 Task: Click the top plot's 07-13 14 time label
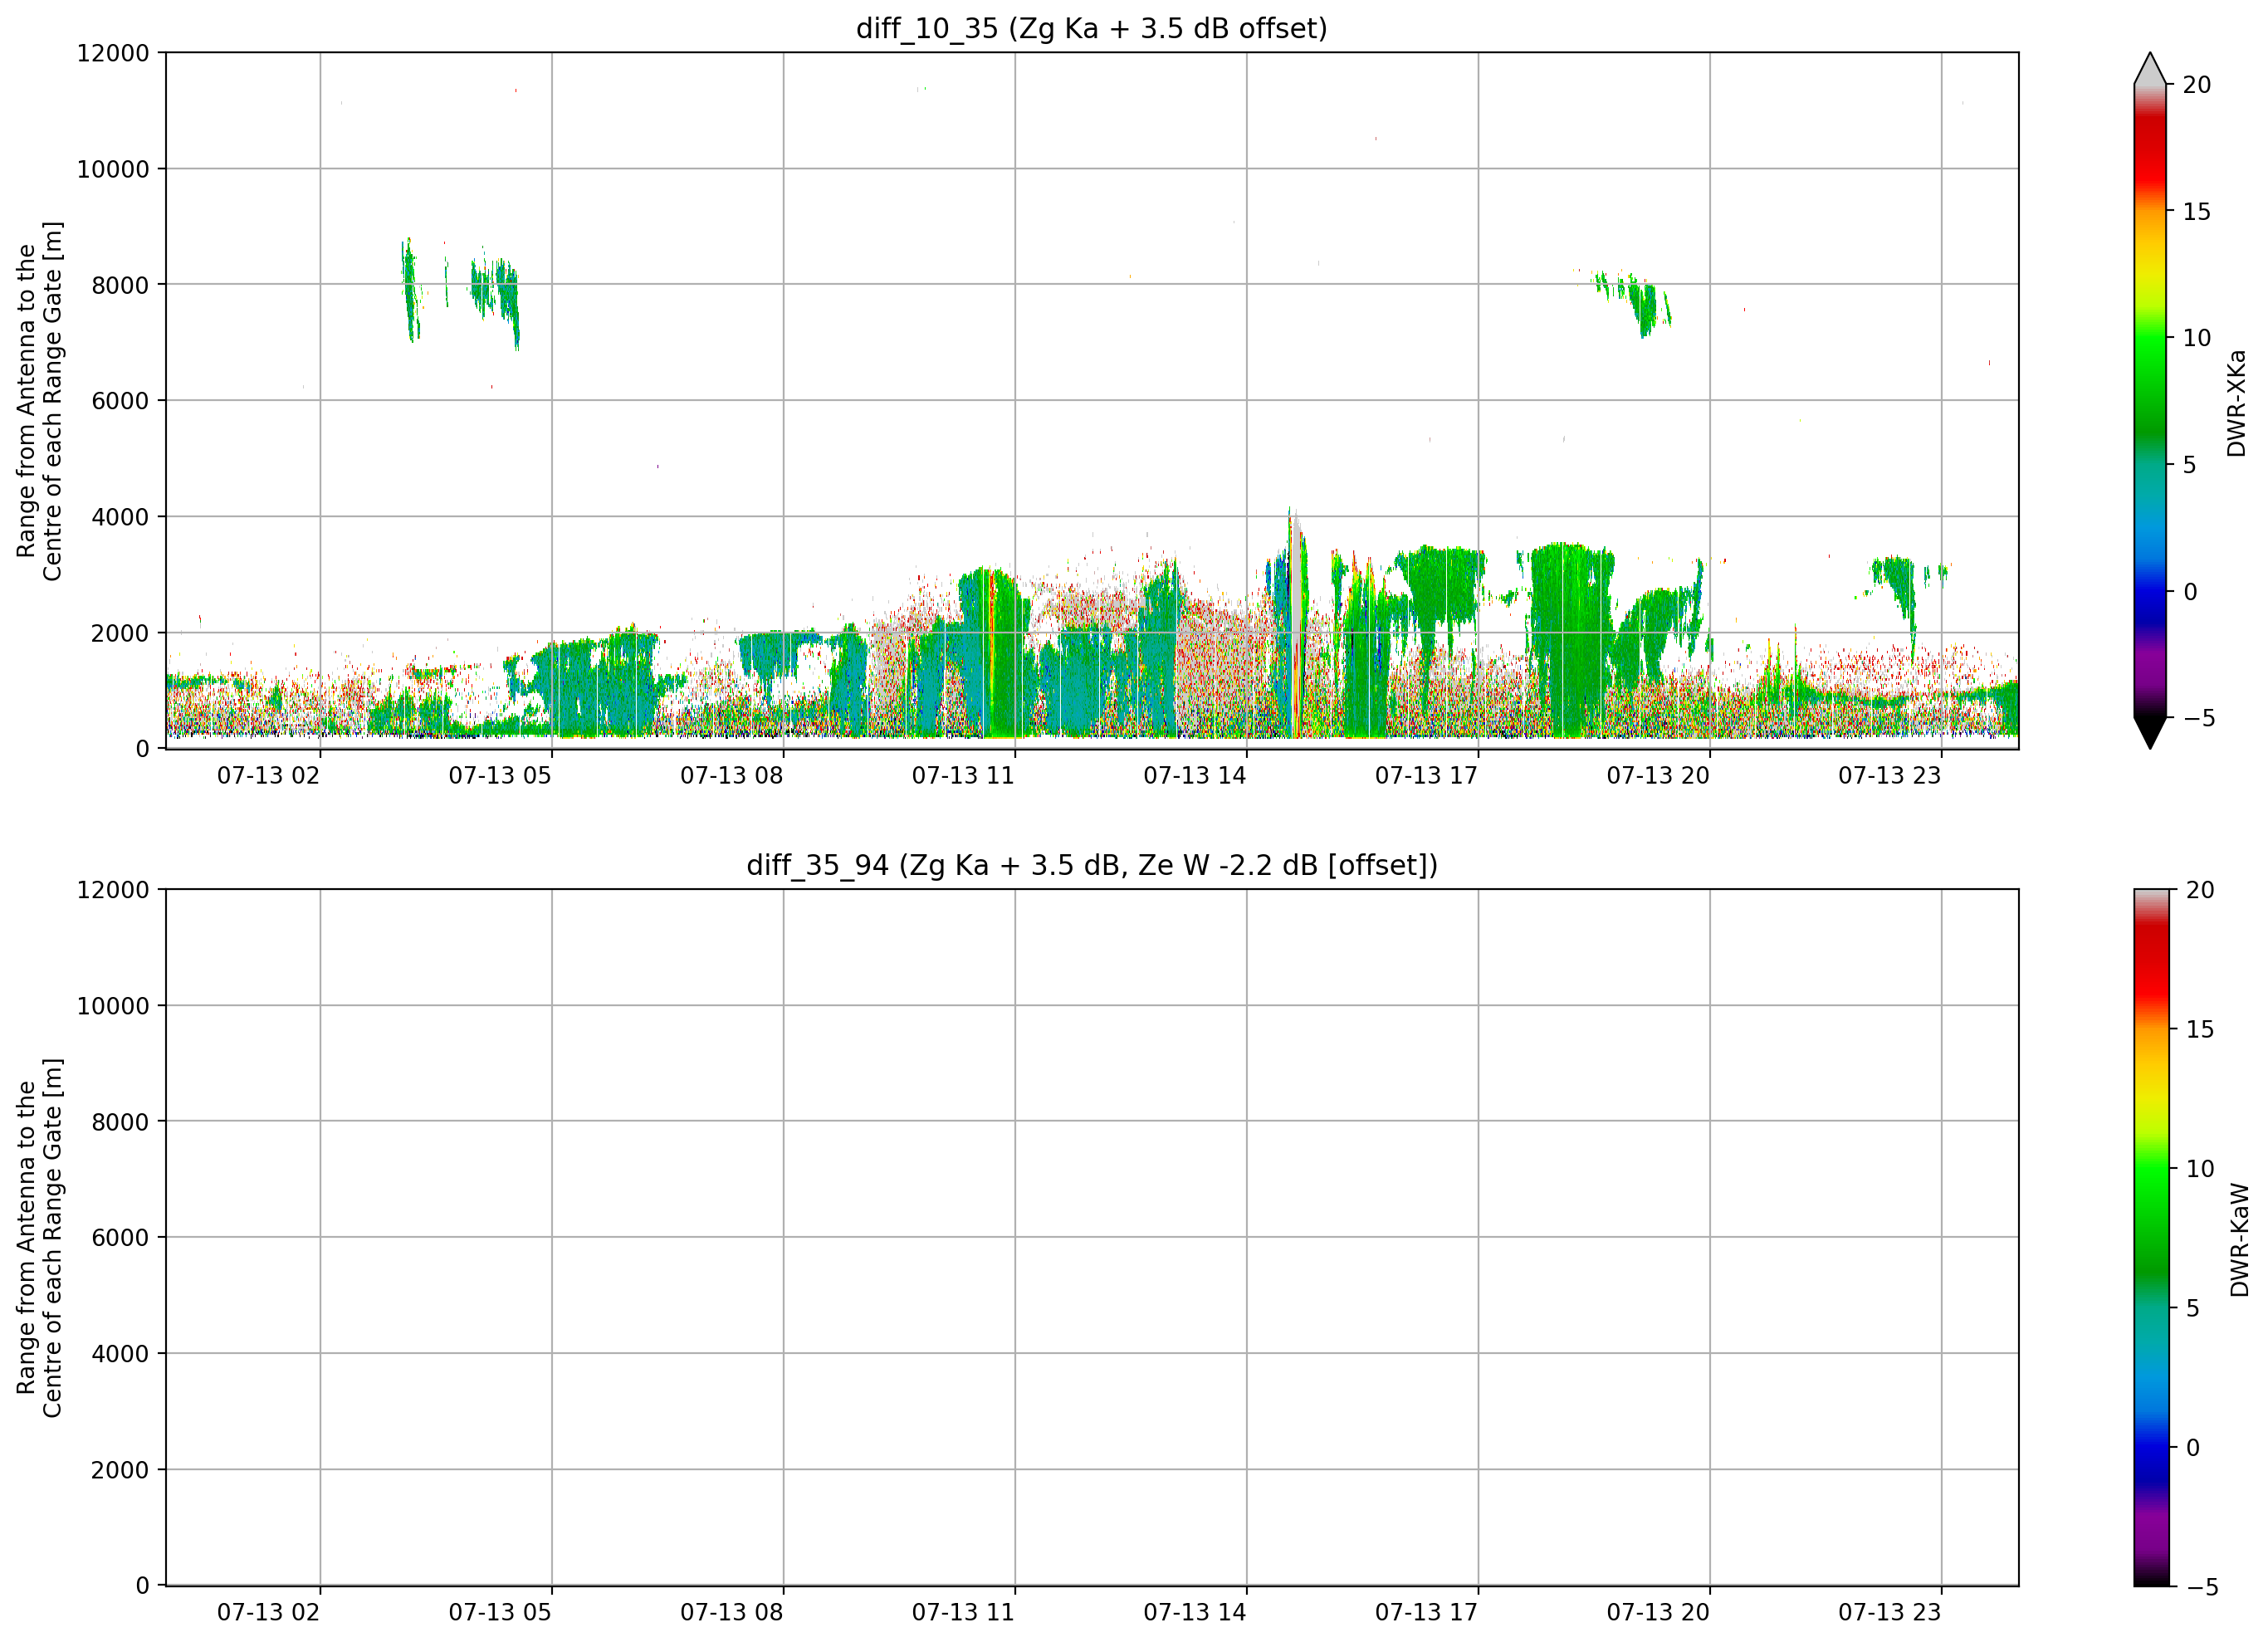(x=1195, y=775)
